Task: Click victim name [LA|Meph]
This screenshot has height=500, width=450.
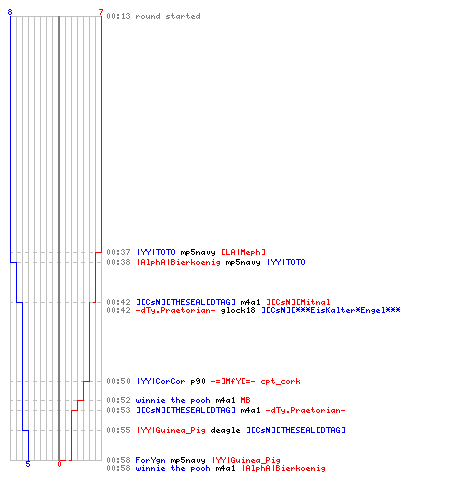Action: [x=243, y=252]
